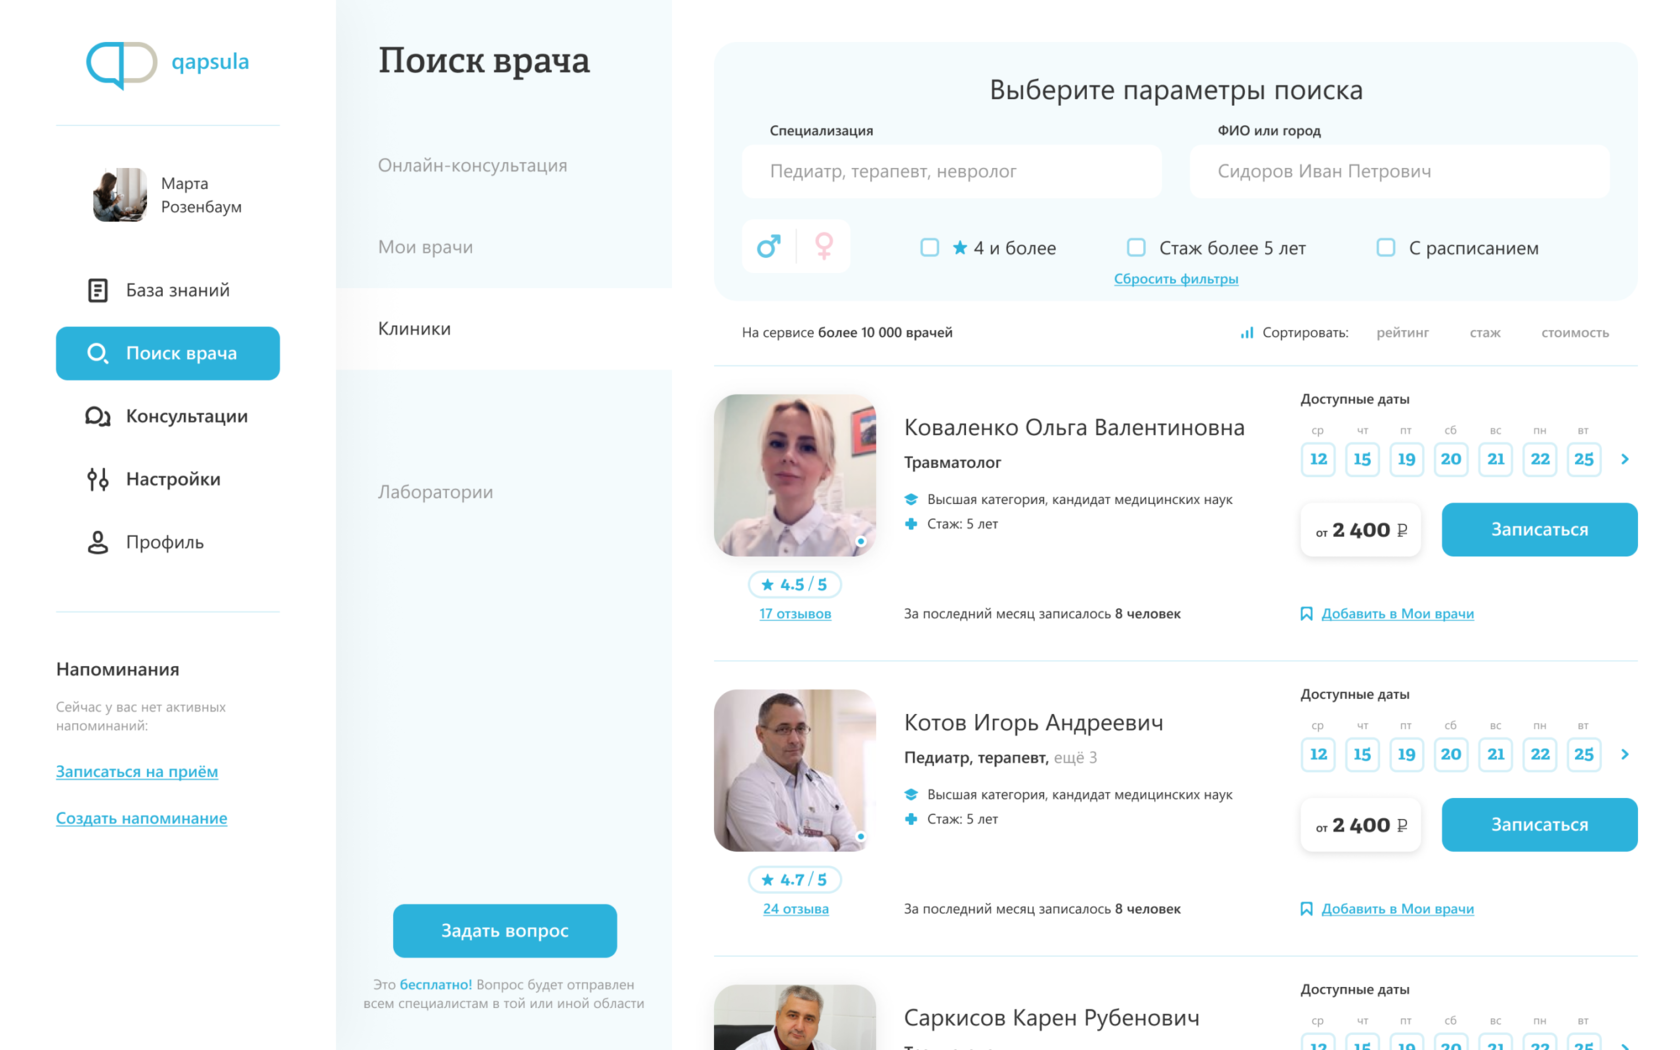Enable the С расписанием checkbox
1680x1050 pixels.
pyautogui.click(x=1385, y=247)
